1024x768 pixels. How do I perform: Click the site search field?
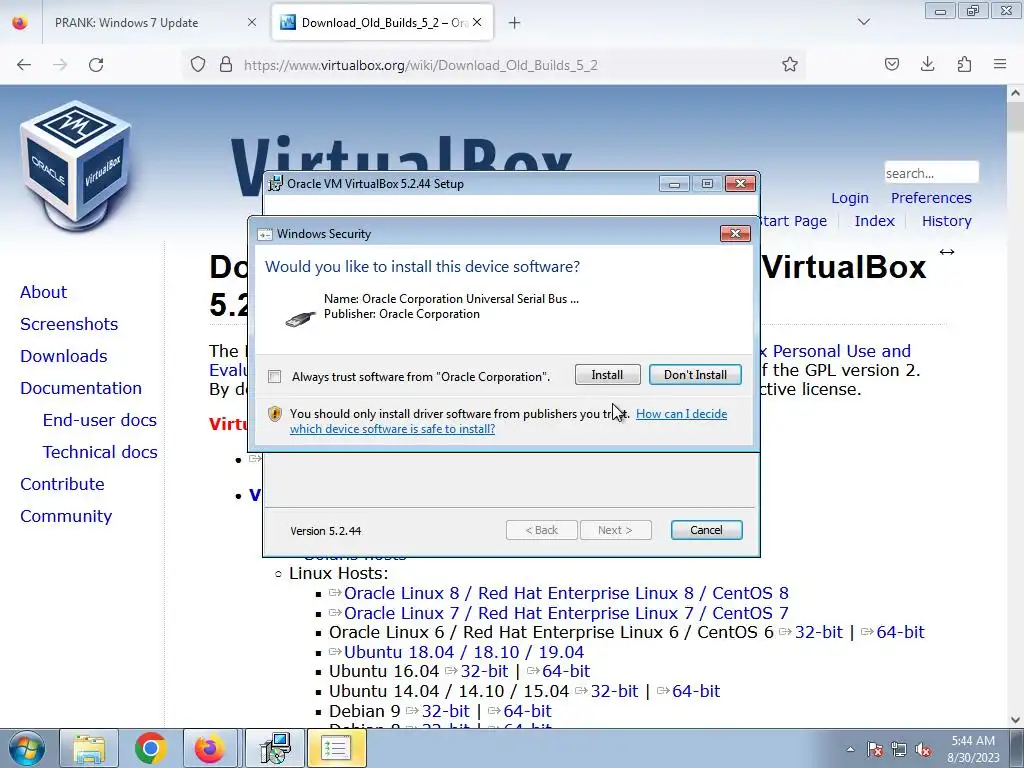(931, 173)
